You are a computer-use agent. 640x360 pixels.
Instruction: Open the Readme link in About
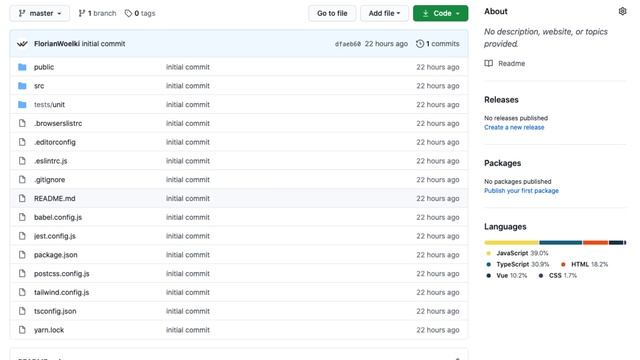pyautogui.click(x=511, y=63)
